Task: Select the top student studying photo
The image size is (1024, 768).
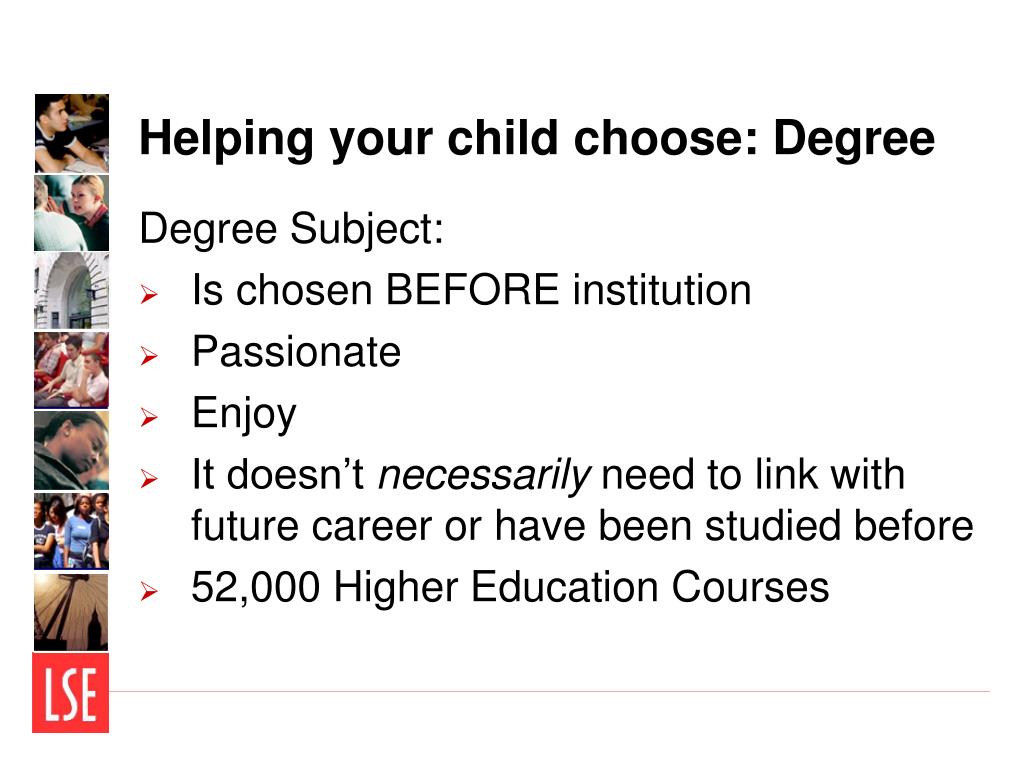Action: [72, 133]
